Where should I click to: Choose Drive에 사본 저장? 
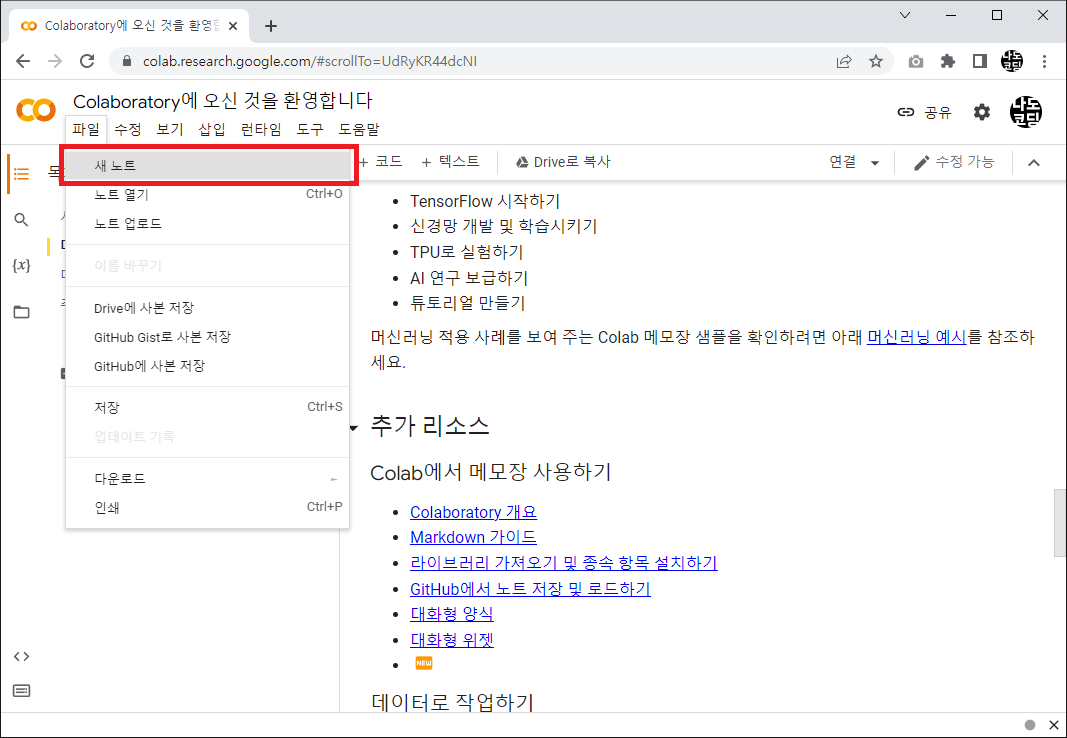point(208,308)
